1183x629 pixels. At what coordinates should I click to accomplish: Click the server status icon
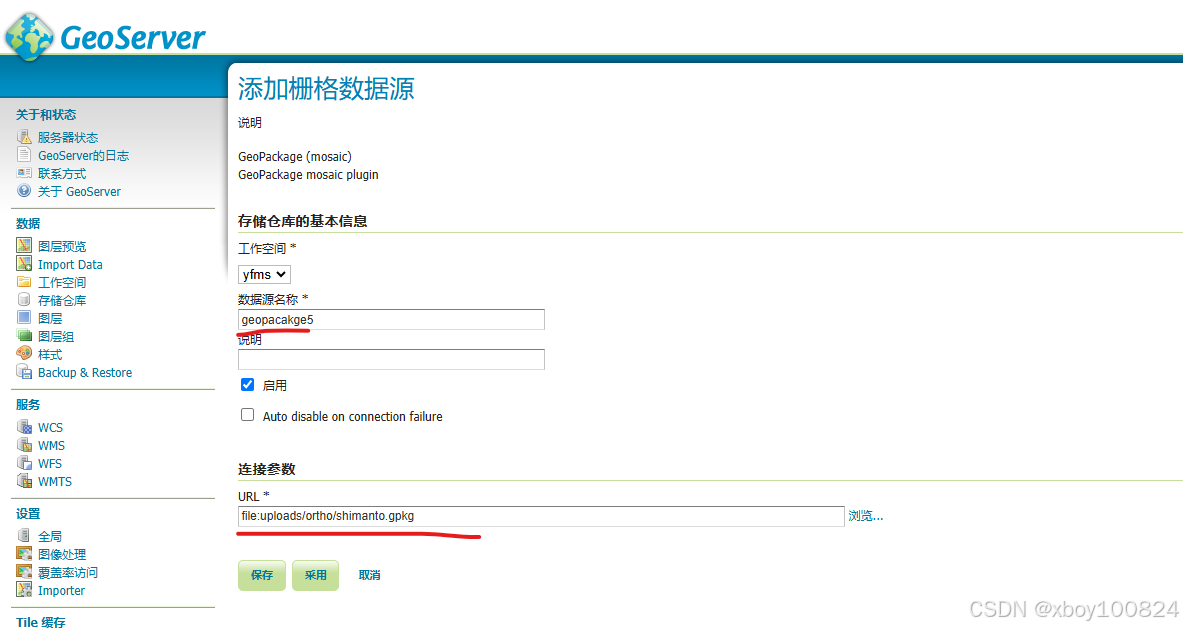[24, 137]
